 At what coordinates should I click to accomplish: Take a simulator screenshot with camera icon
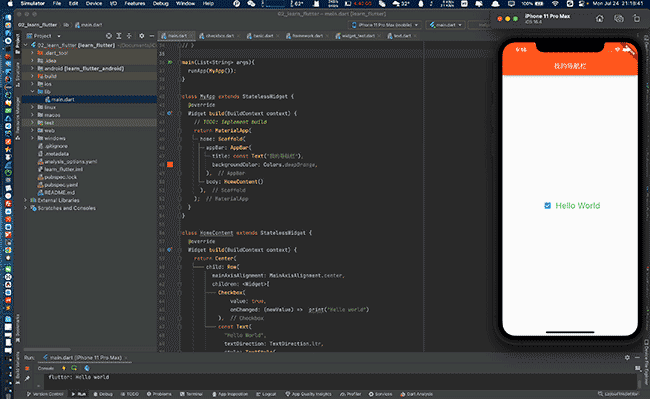click(x=618, y=19)
